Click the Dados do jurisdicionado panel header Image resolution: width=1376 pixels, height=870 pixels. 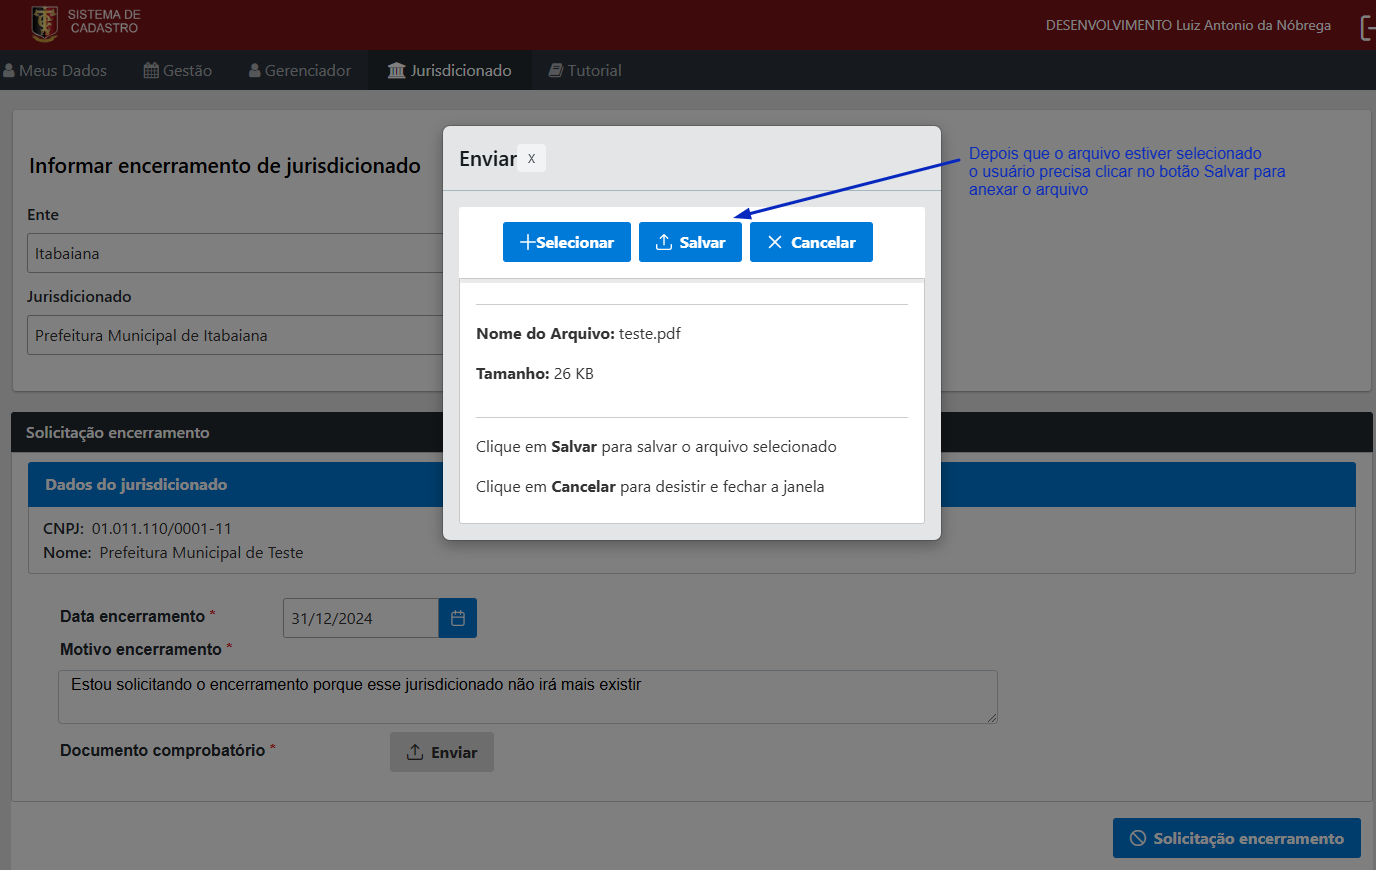692,484
